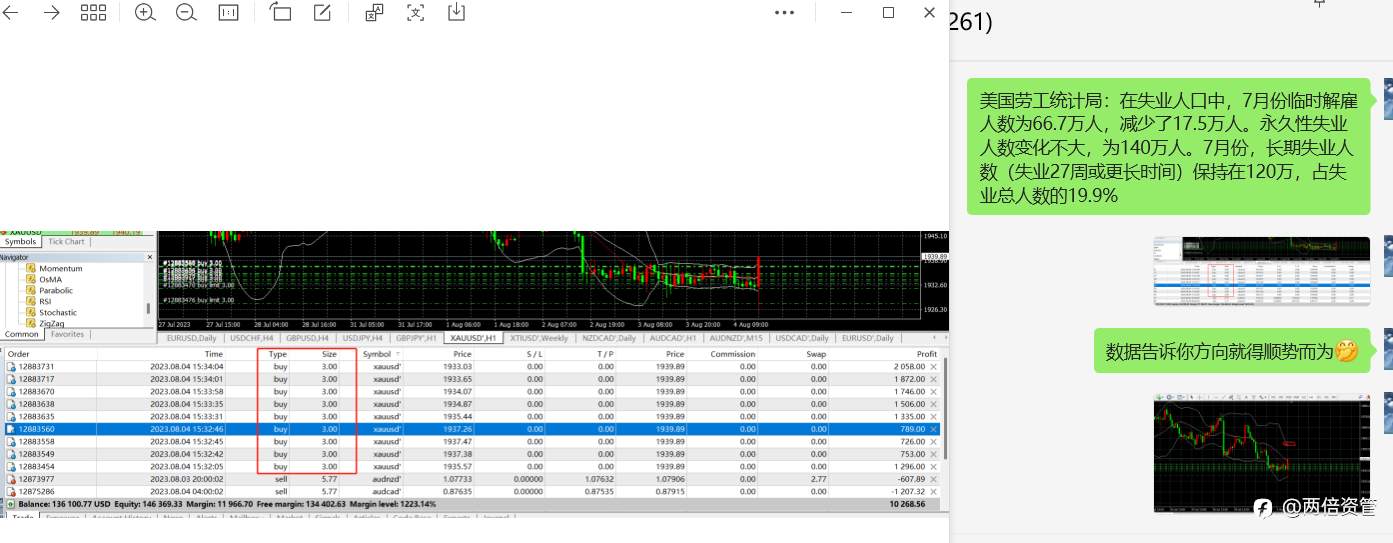The height and width of the screenshot is (543, 1393).
Task: Select the Momentum indicator in Navigator
Action: click(x=60, y=268)
